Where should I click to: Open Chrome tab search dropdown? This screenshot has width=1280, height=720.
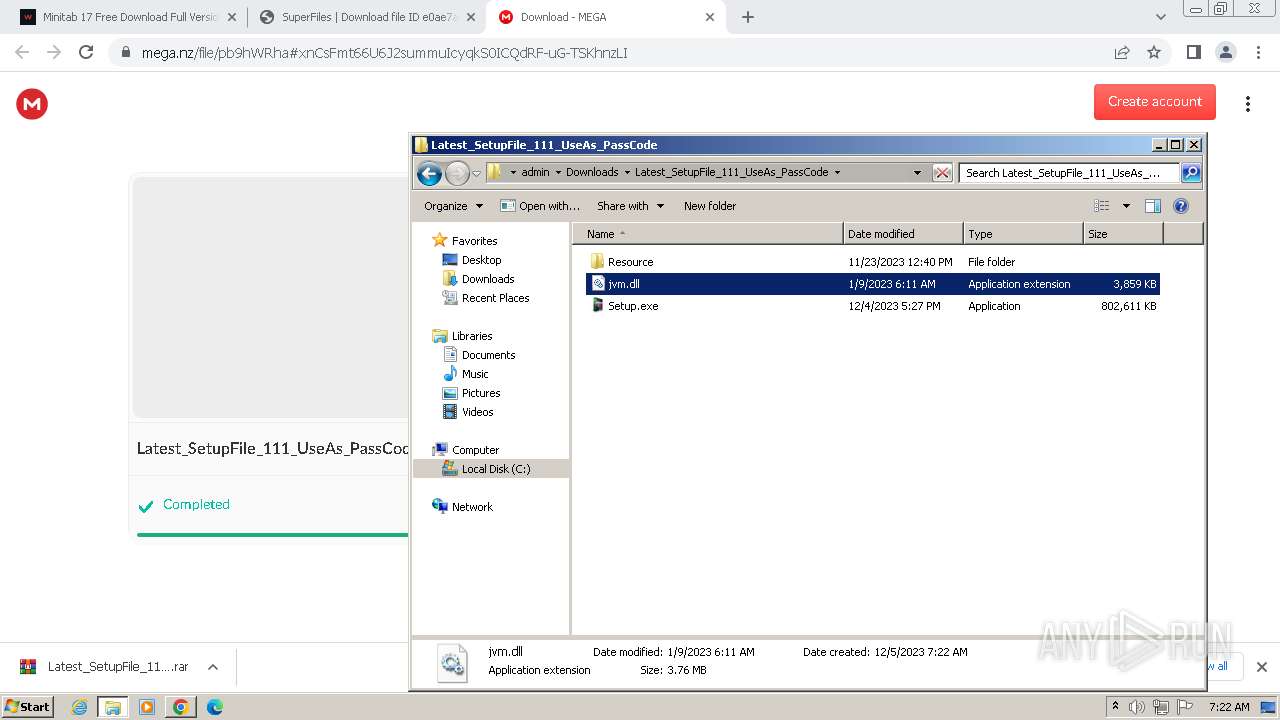(x=1160, y=17)
